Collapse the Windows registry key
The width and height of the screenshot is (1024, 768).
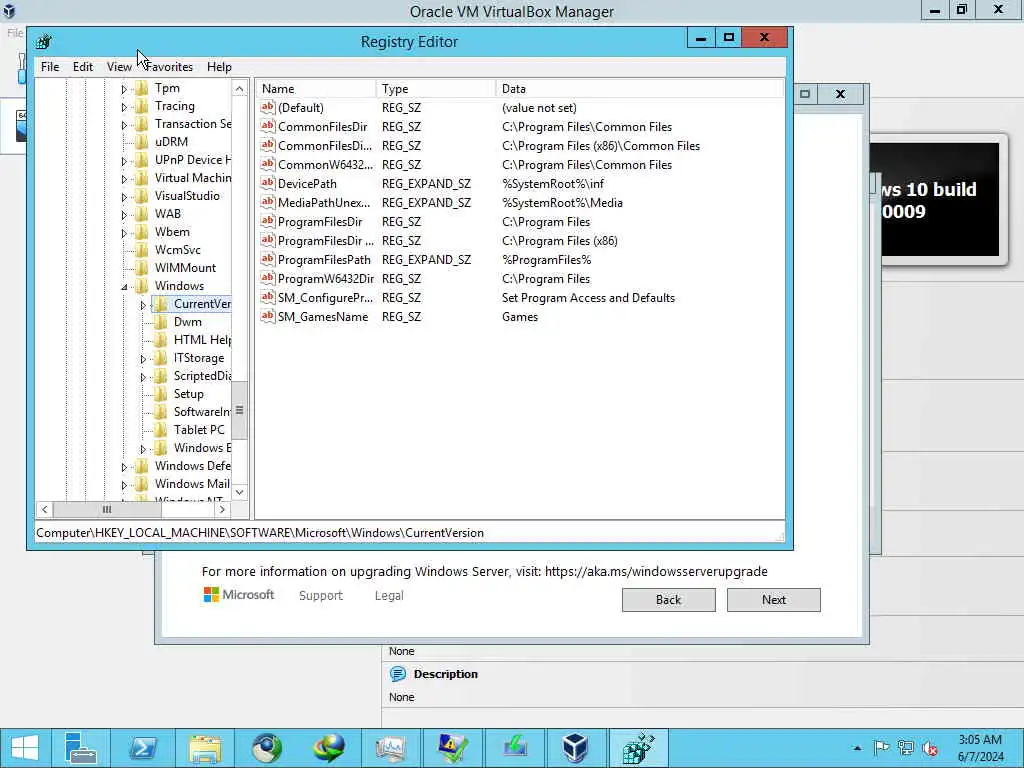pos(124,287)
